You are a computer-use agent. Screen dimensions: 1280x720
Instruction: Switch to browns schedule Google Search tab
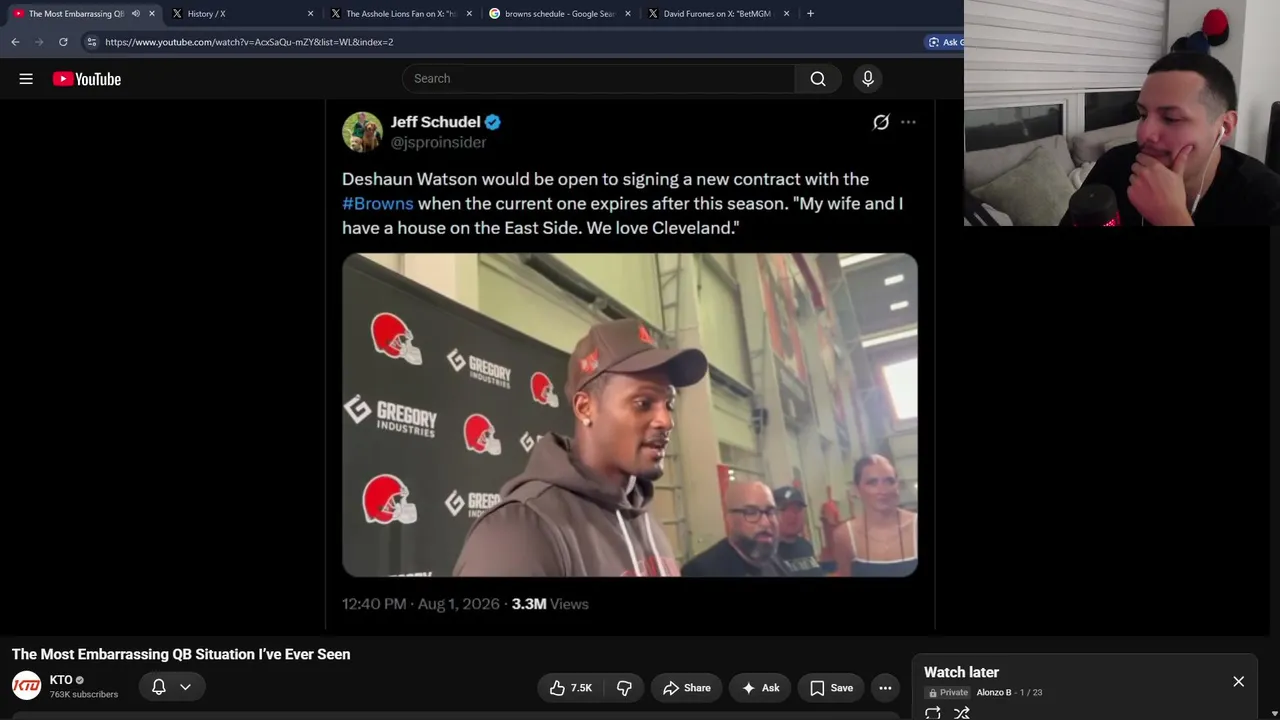pyautogui.click(x=558, y=14)
